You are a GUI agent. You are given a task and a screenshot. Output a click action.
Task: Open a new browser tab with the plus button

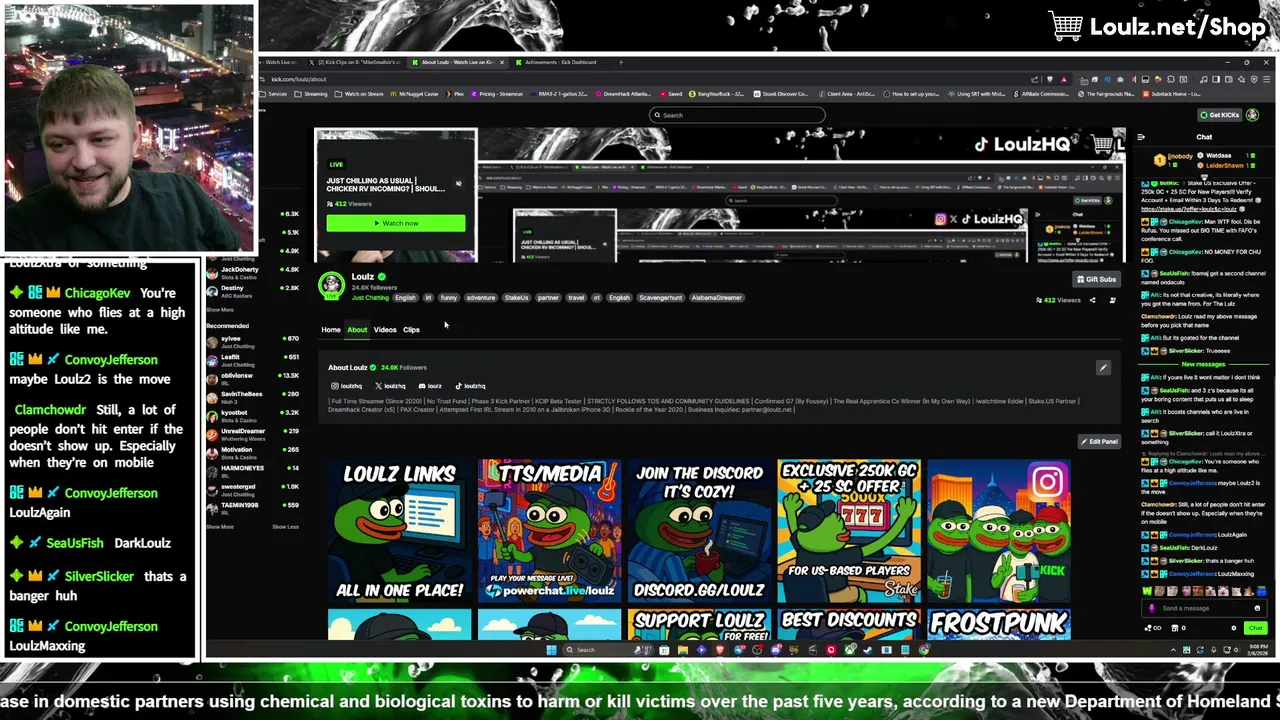[620, 62]
